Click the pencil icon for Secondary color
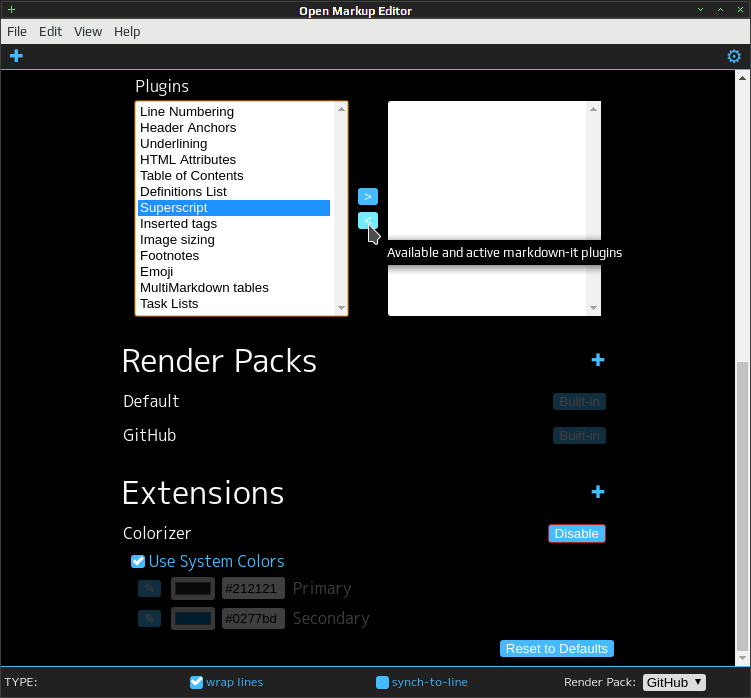 pyautogui.click(x=149, y=618)
